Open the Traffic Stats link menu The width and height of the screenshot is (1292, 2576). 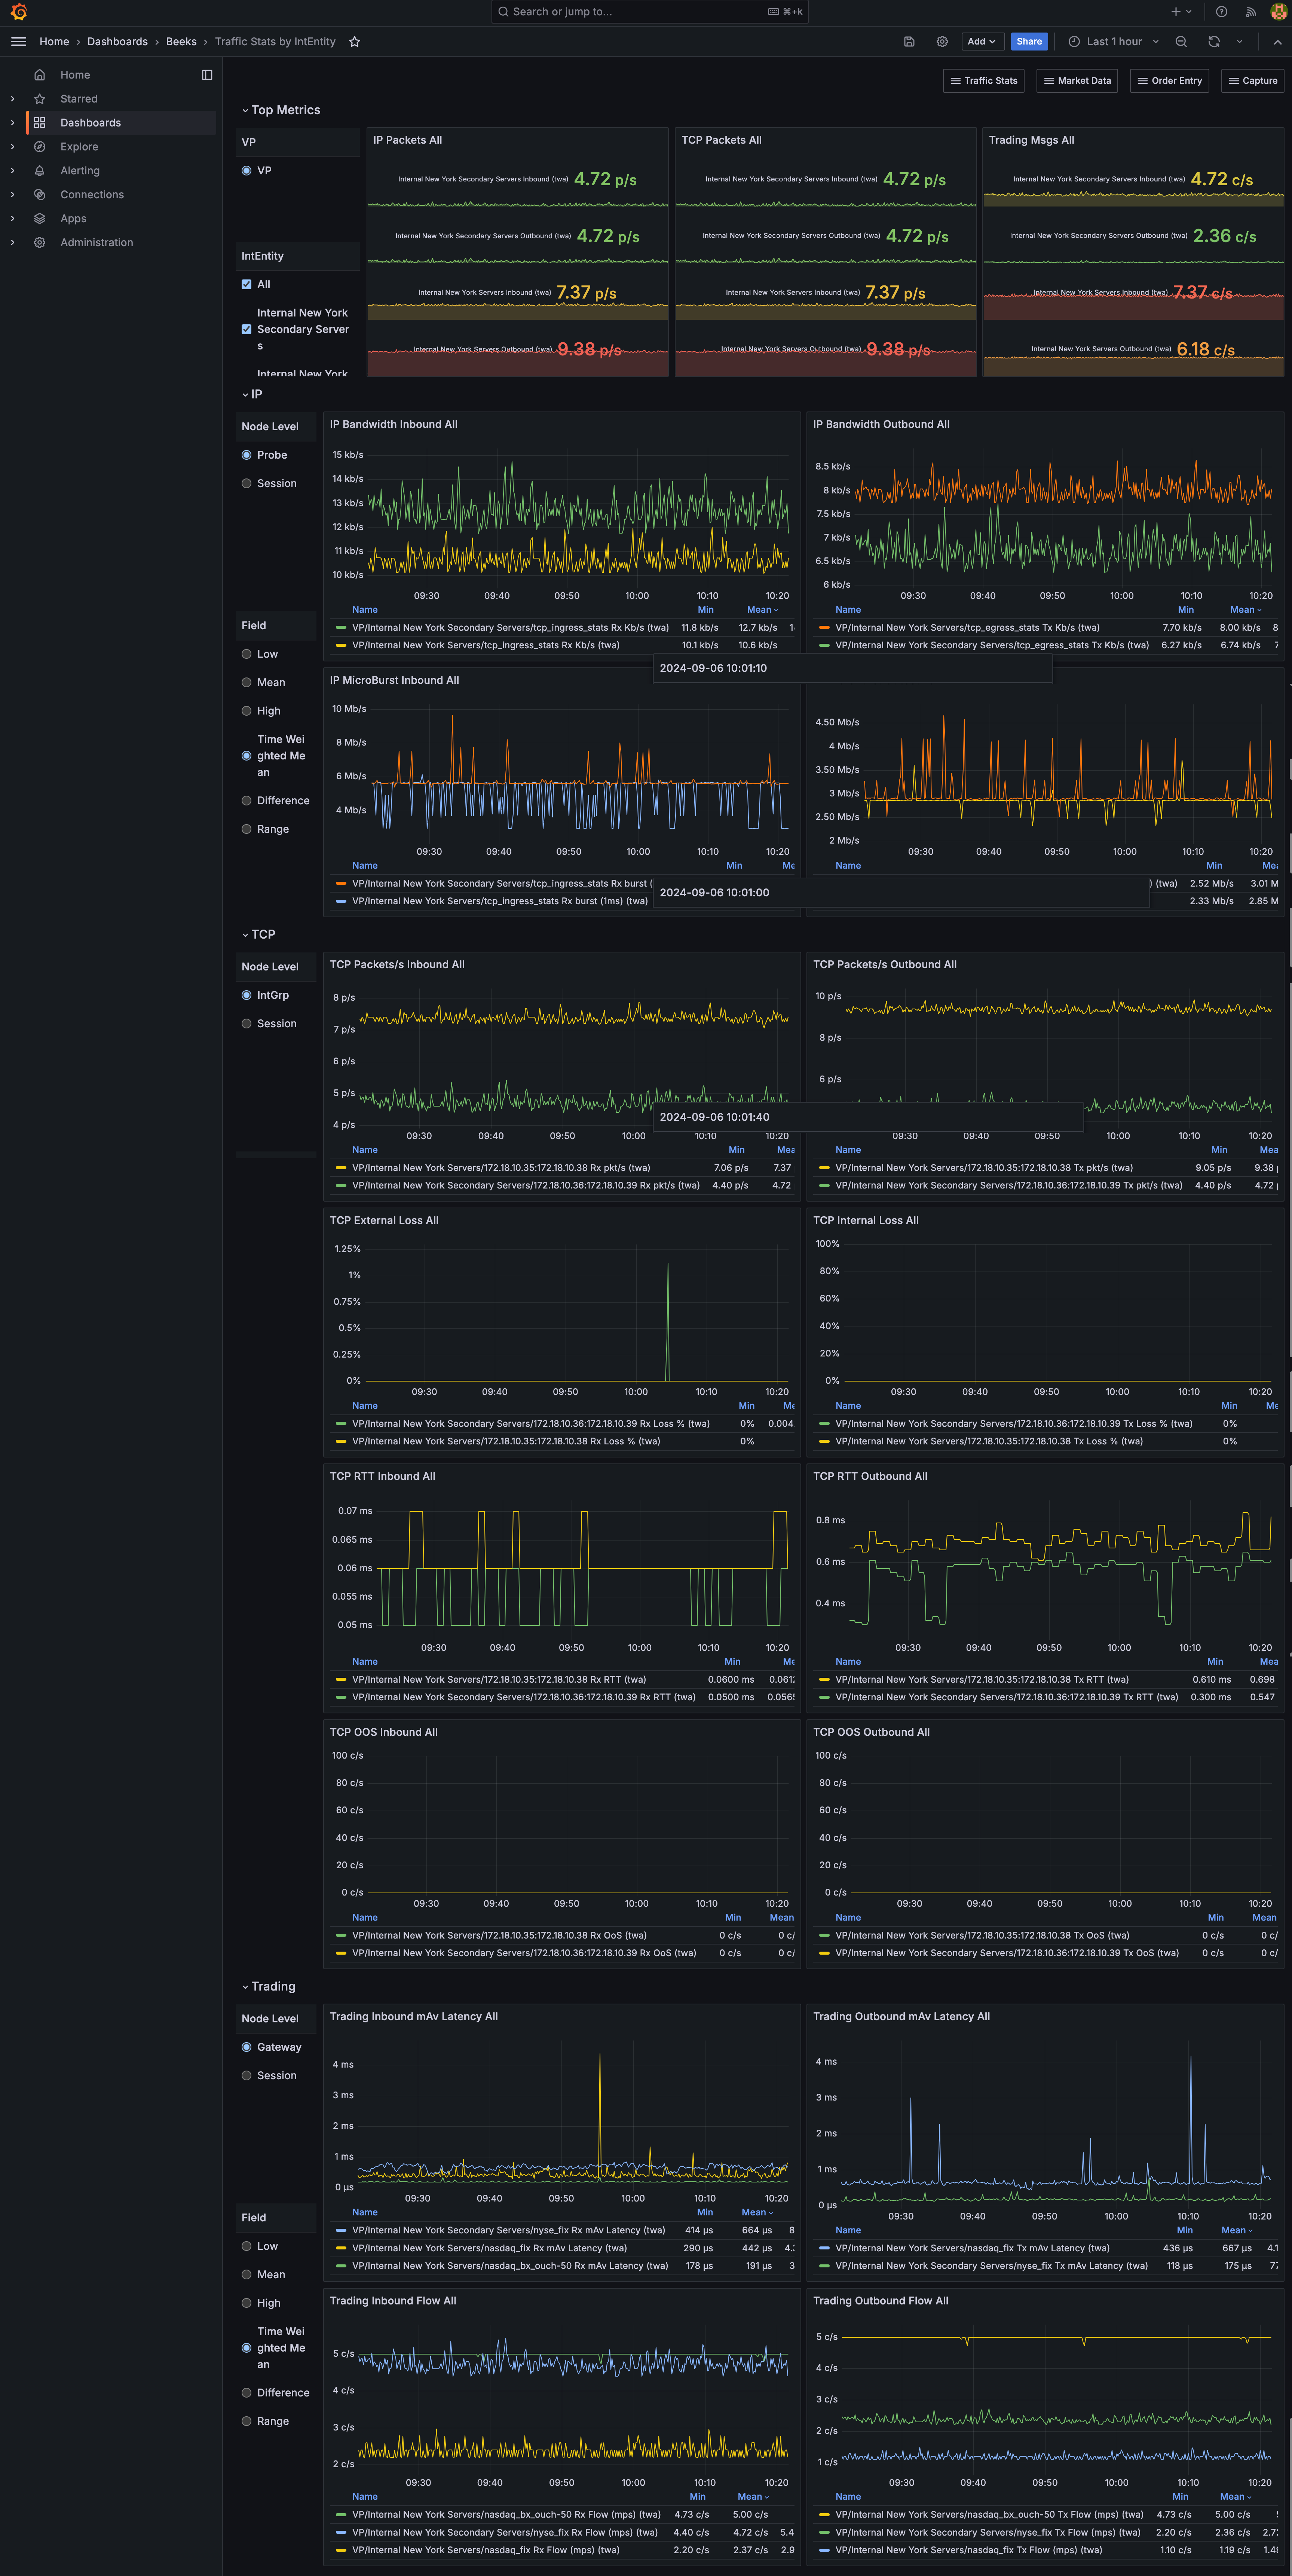(984, 81)
